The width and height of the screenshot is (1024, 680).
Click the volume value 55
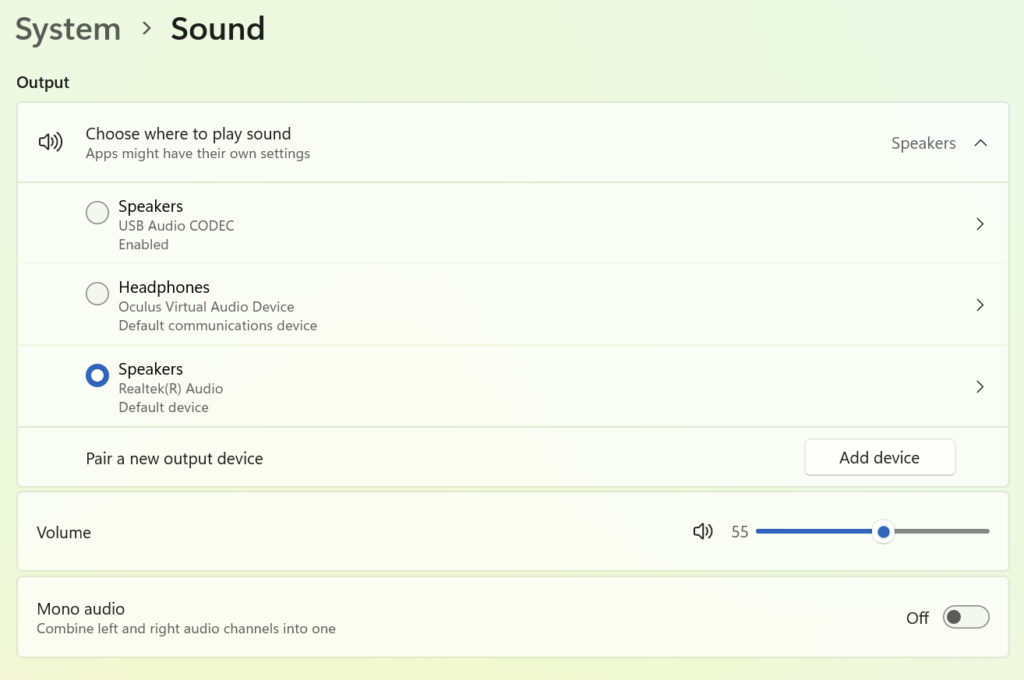pyautogui.click(x=740, y=532)
